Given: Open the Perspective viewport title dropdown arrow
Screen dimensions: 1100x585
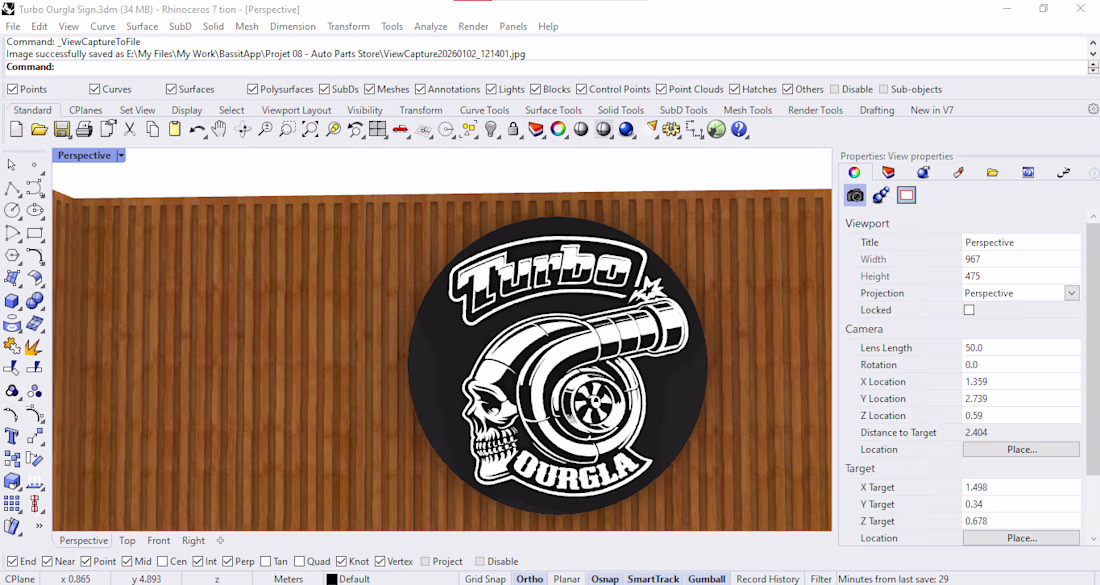Looking at the screenshot, I should click(121, 156).
